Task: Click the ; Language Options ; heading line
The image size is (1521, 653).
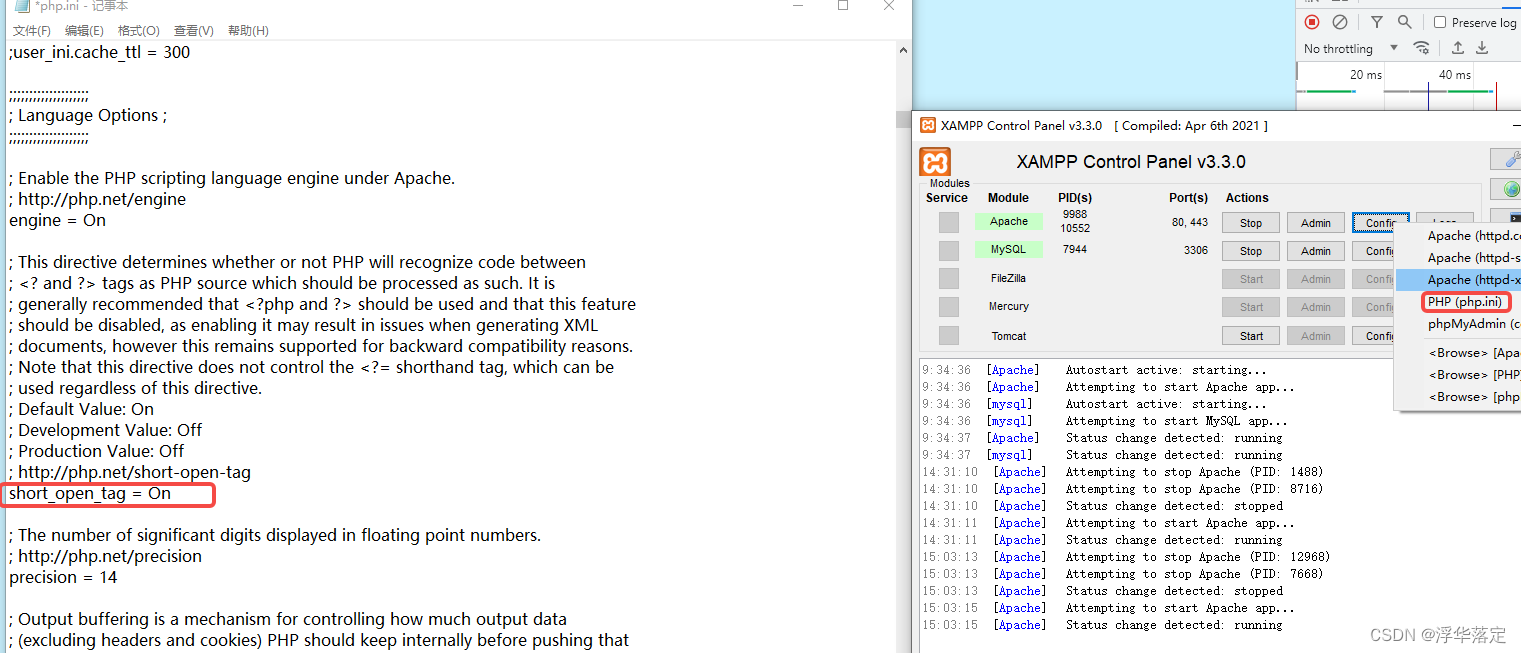Action: [88, 115]
